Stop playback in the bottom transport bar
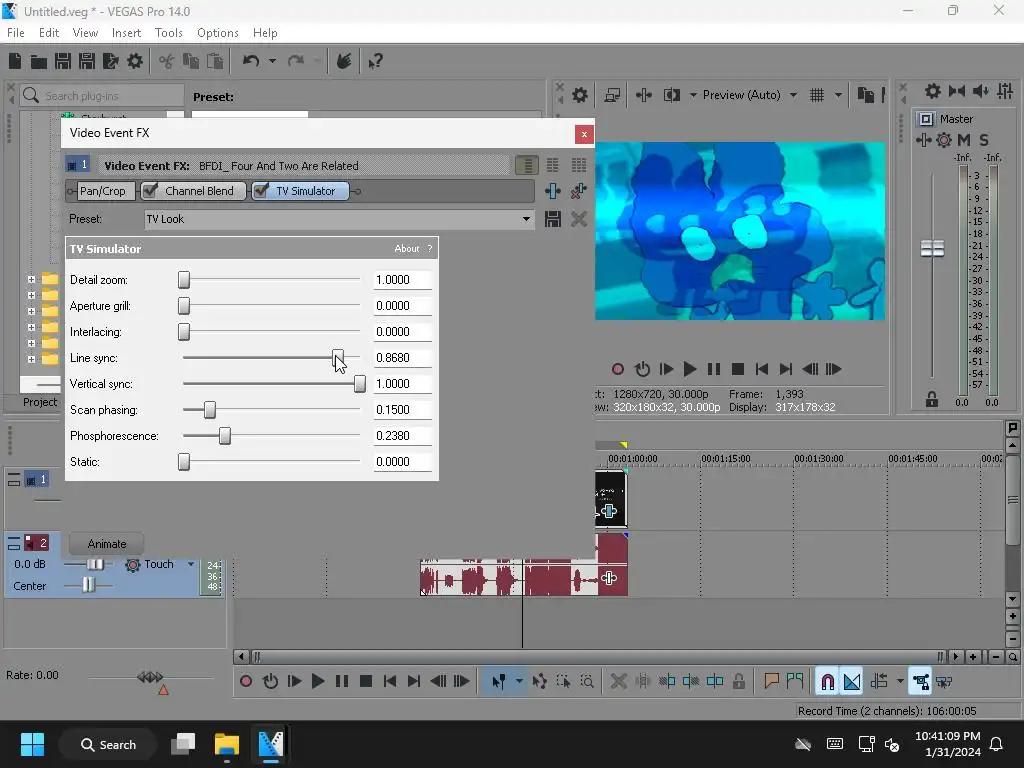1024x768 pixels. click(366, 682)
